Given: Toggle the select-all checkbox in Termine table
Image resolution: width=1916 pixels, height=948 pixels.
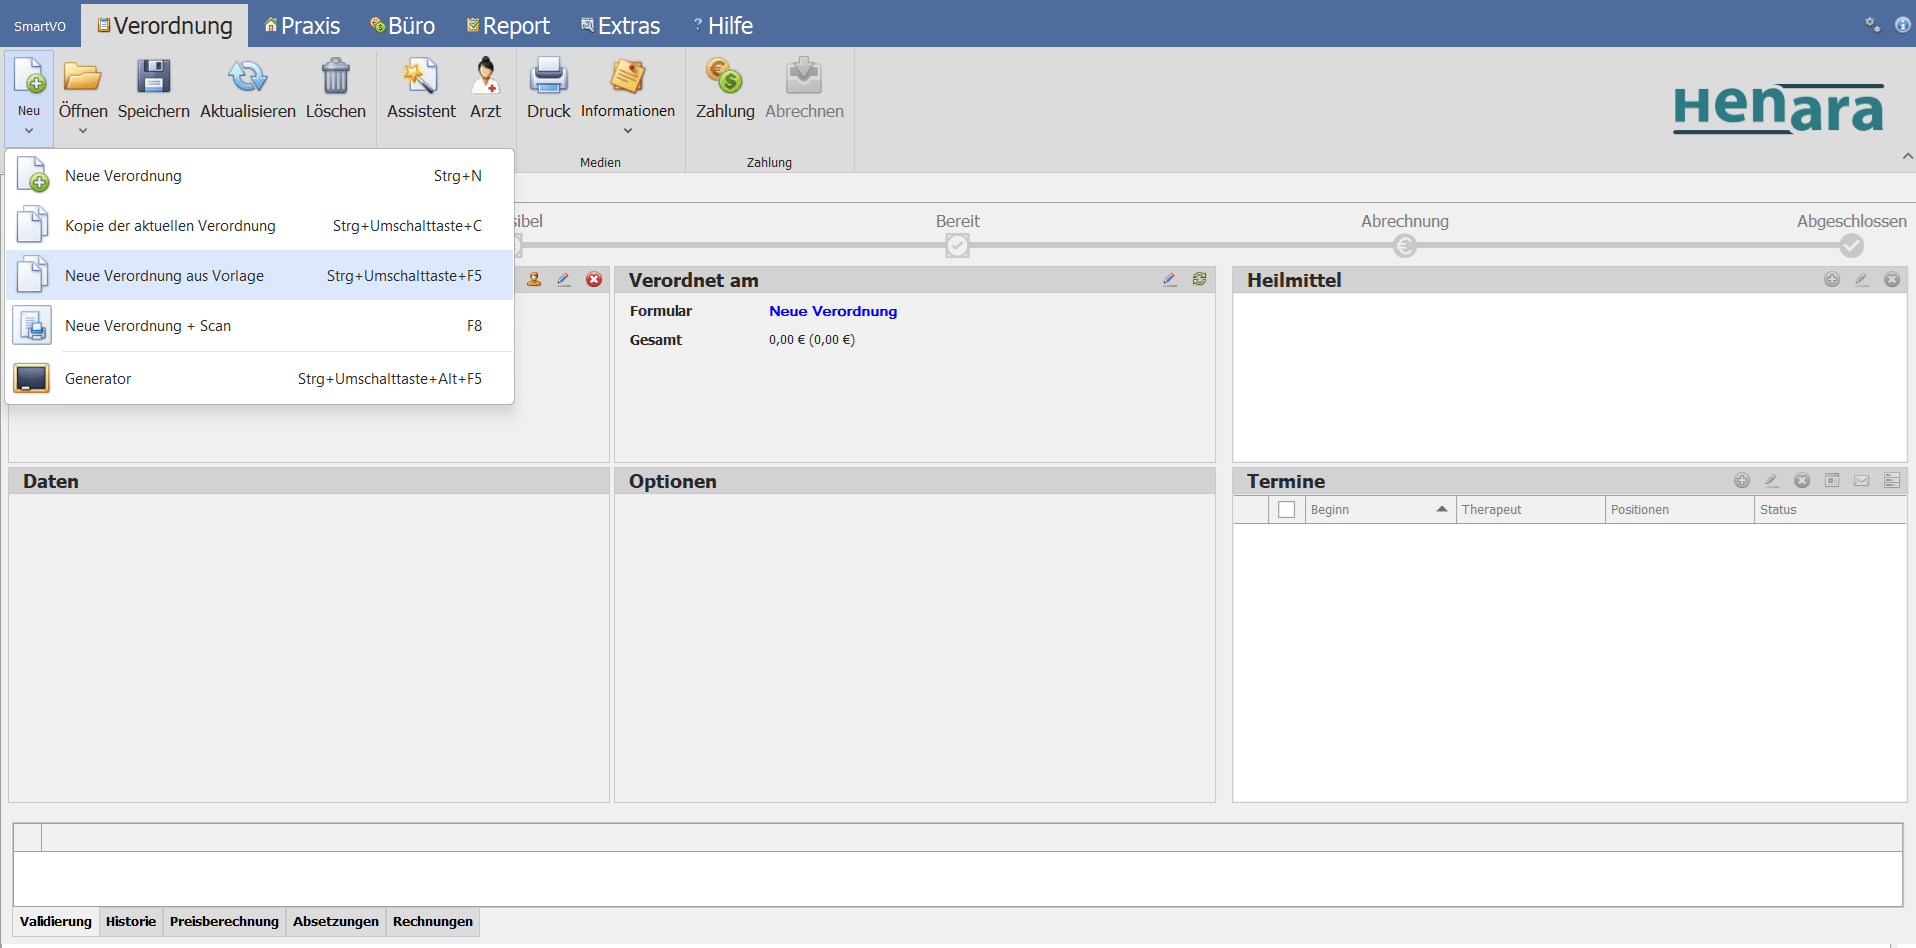Looking at the screenshot, I should tap(1286, 510).
